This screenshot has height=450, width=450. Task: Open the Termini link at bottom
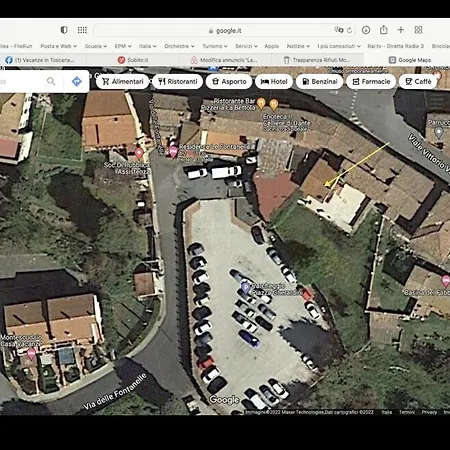pos(407,412)
